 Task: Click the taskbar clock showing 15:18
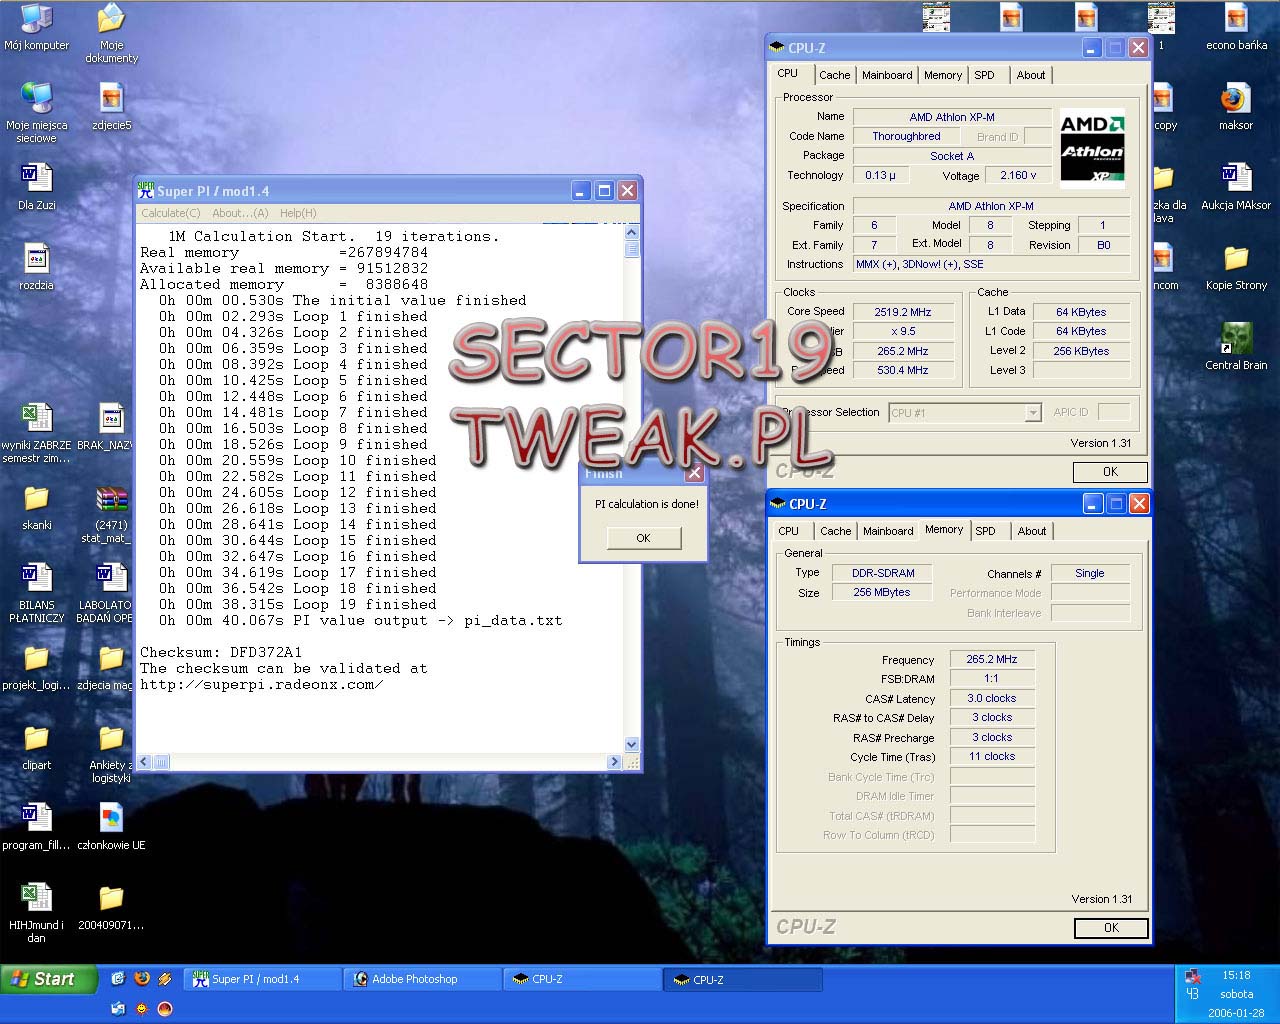[x=1236, y=975]
